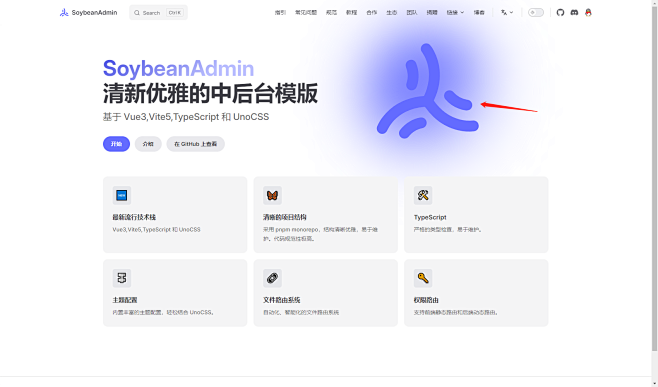Screen dimensions: 658x387
Task: Click the 权限路由 card title
Action: point(426,300)
